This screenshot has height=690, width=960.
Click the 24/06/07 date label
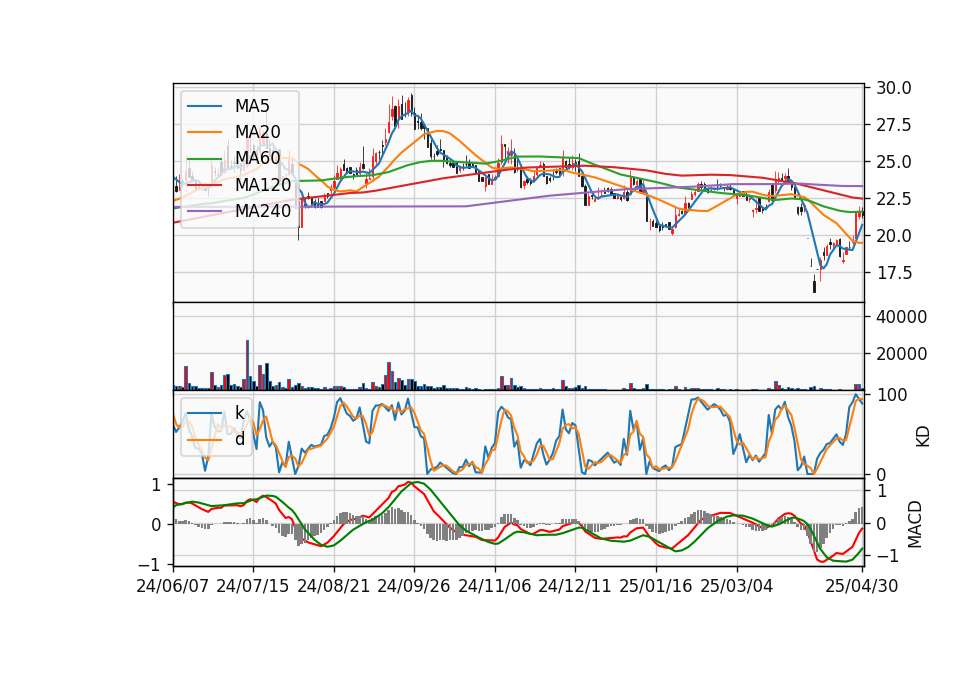(x=173, y=586)
